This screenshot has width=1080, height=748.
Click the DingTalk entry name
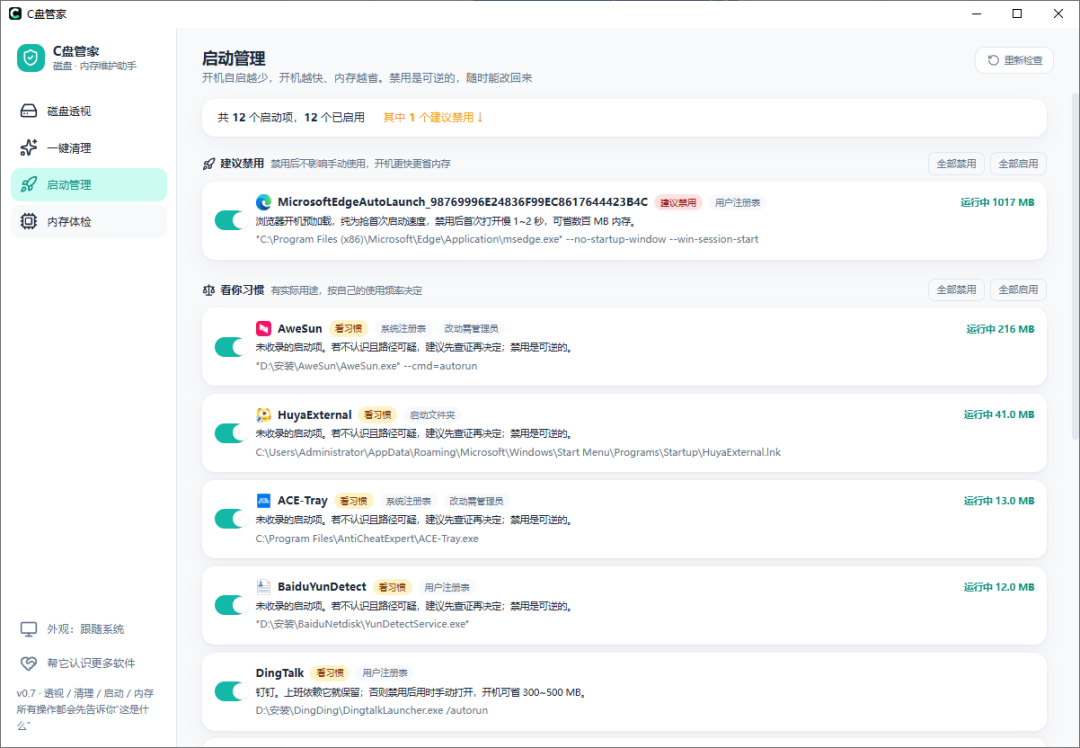(x=280, y=673)
